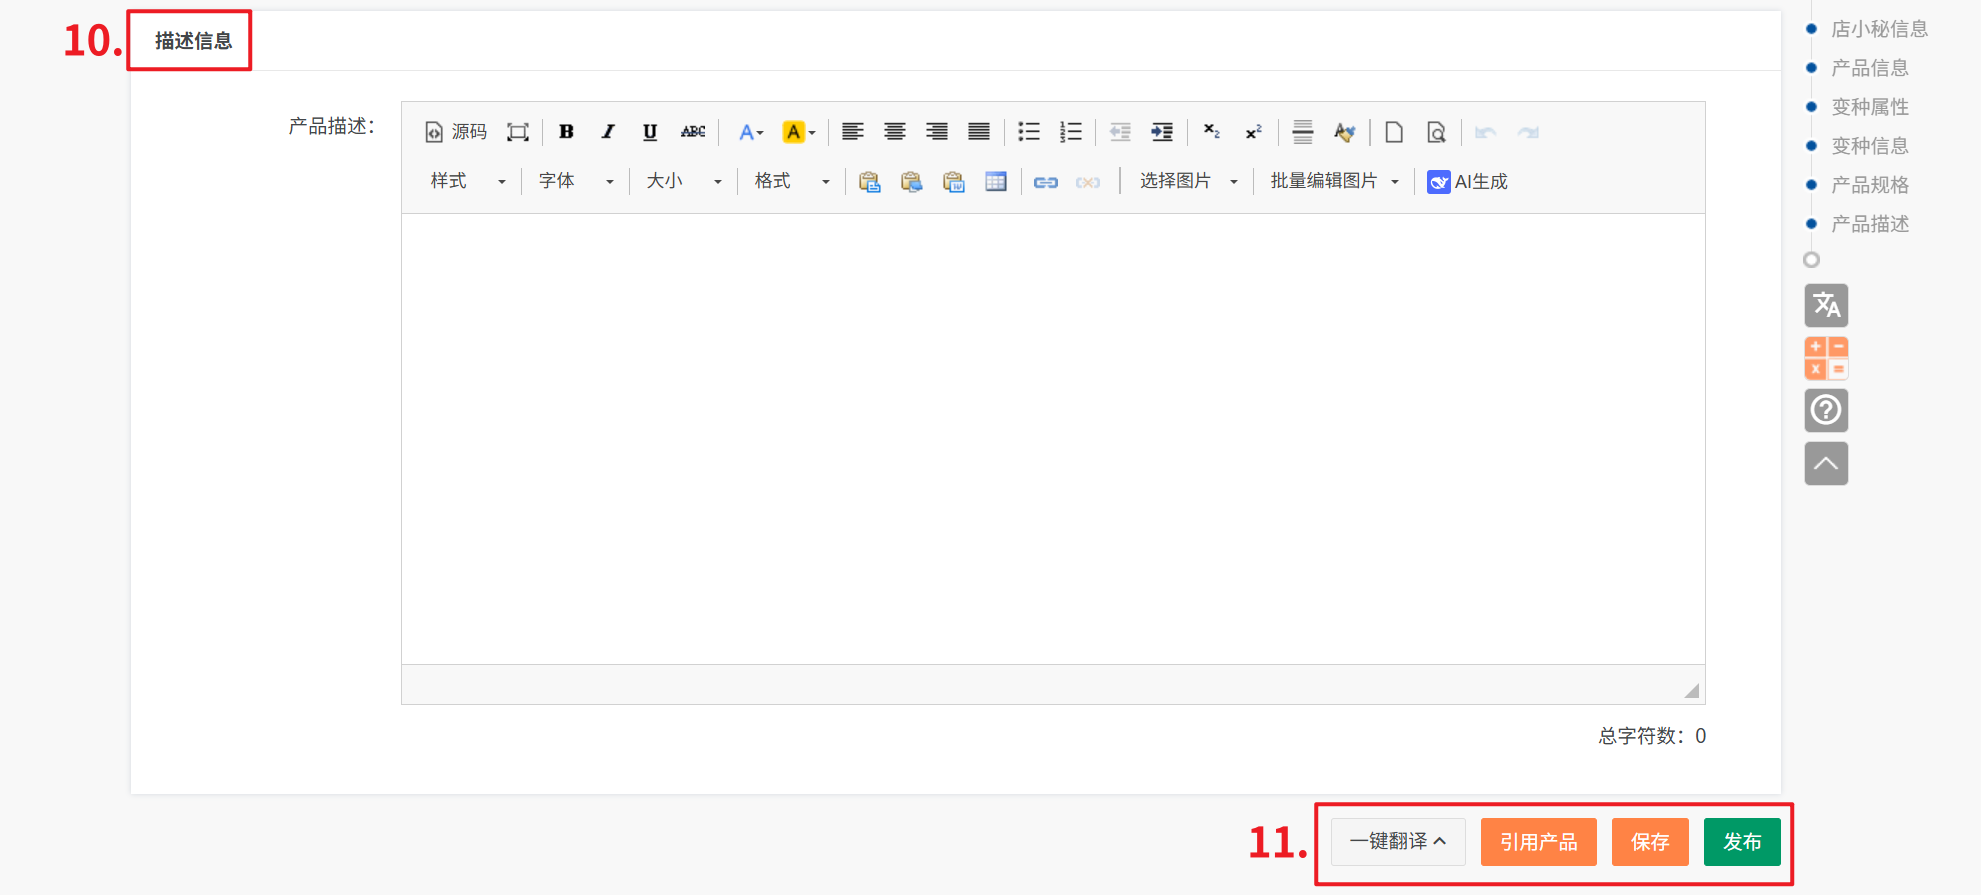
Task: Maximize the editor with fullscreen icon
Action: pyautogui.click(x=517, y=132)
